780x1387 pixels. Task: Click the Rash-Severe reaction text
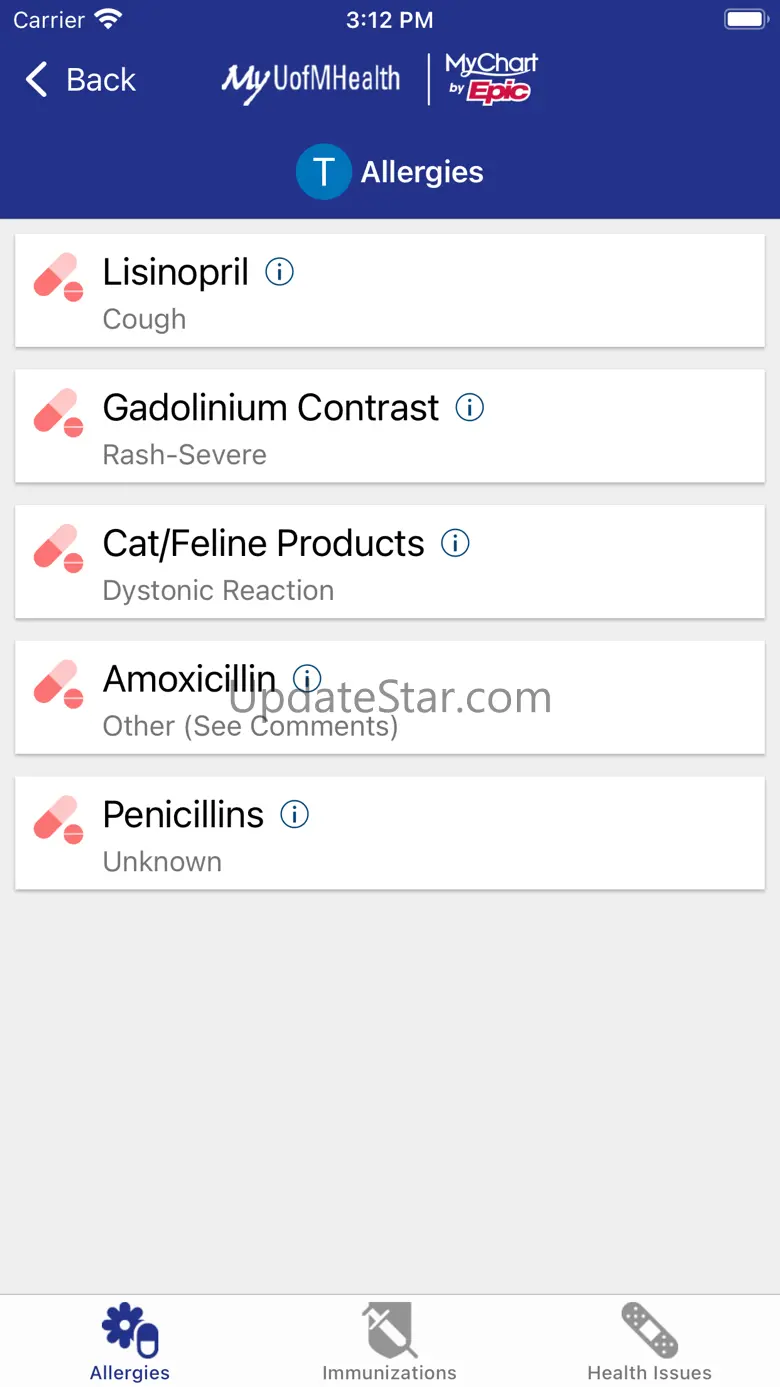point(185,455)
